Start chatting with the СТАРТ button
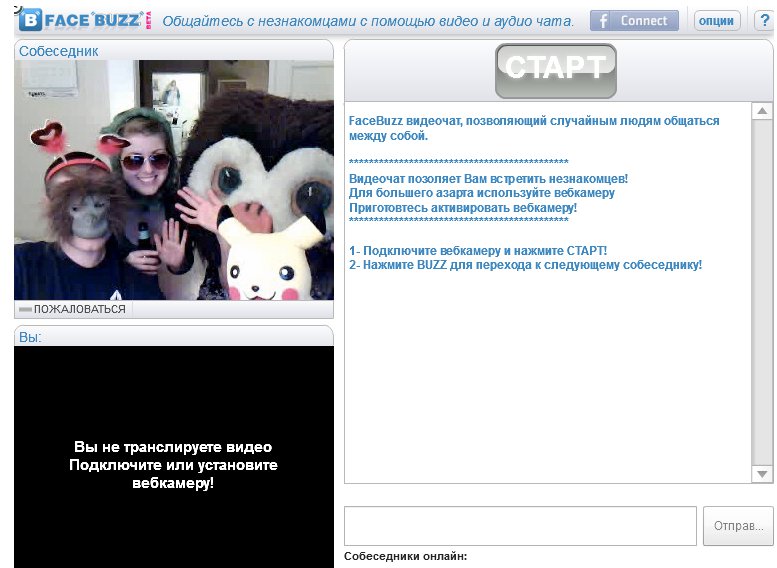Viewport: 777px width, 568px height. click(x=555, y=70)
